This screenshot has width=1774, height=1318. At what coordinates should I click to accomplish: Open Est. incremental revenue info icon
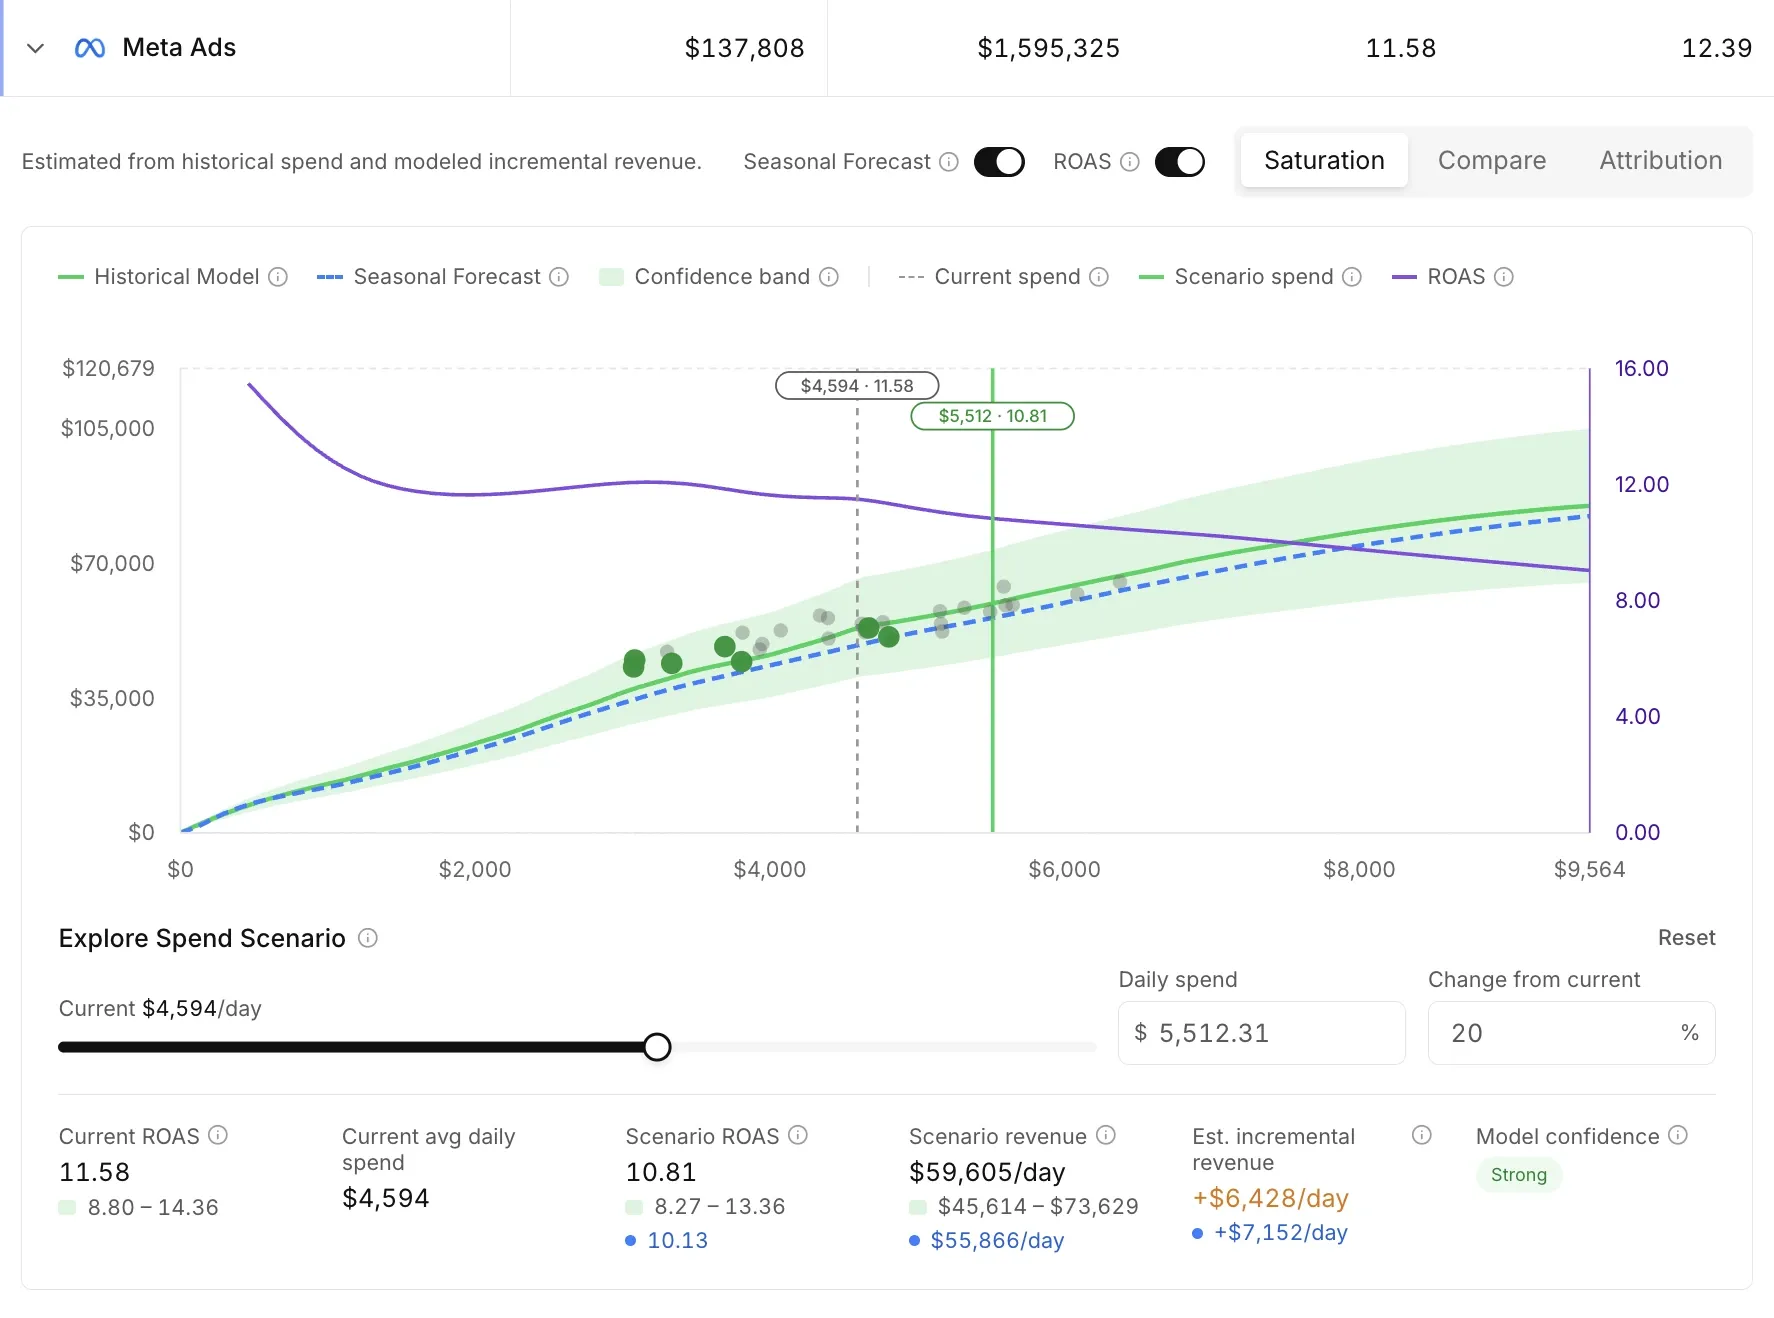pyautogui.click(x=1422, y=1135)
